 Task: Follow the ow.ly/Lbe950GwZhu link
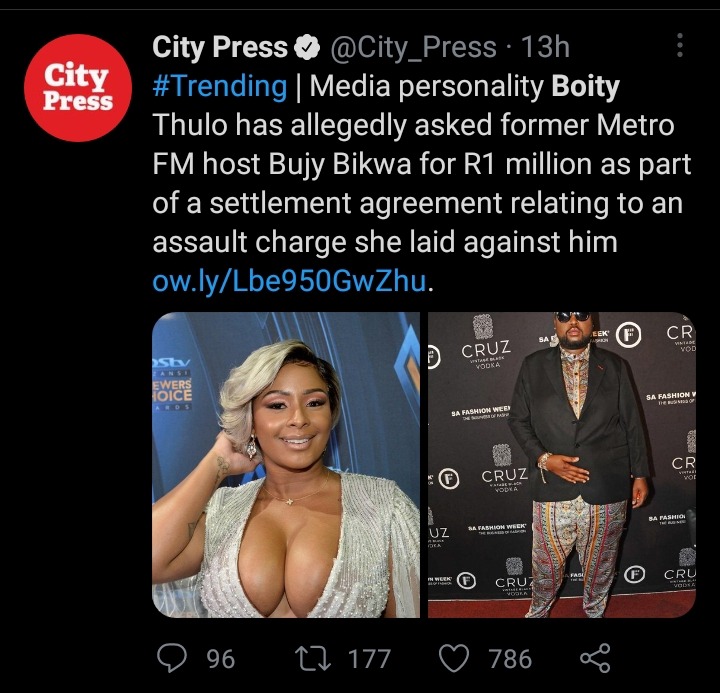click(289, 281)
